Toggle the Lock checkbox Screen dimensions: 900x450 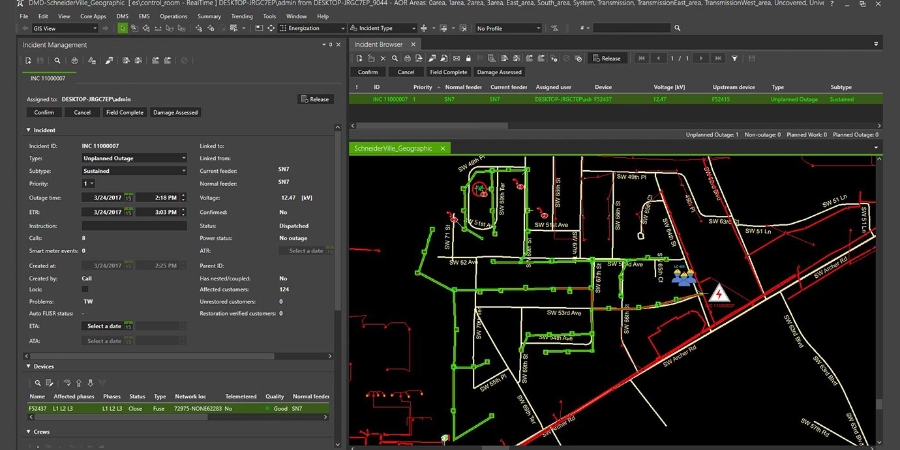click(x=85, y=288)
